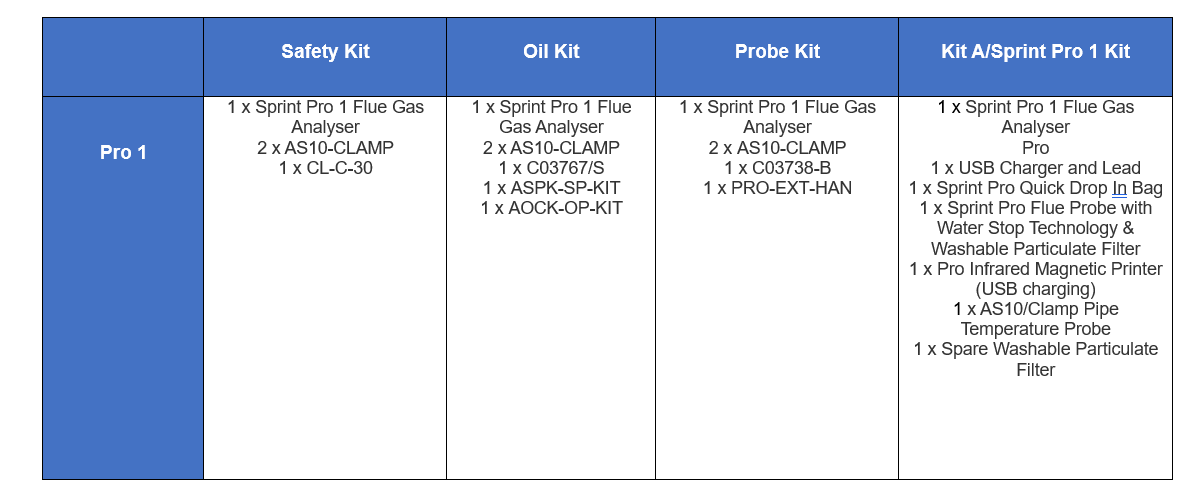Viewport: 1201px width, 501px height.
Task: Click the underlined word In
Action: coord(1119,188)
